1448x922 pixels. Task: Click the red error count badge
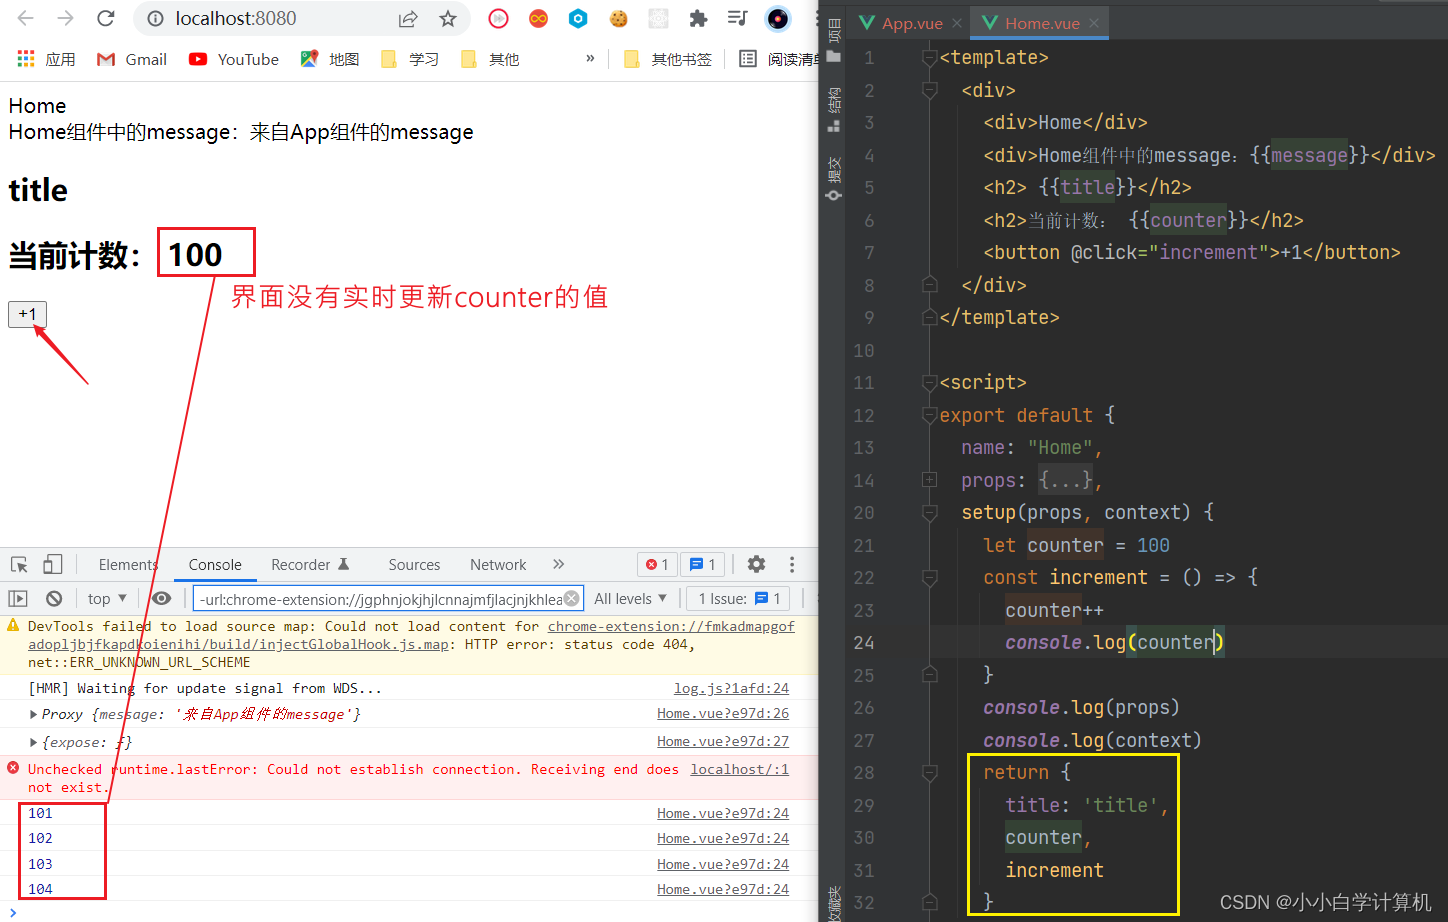click(x=657, y=565)
